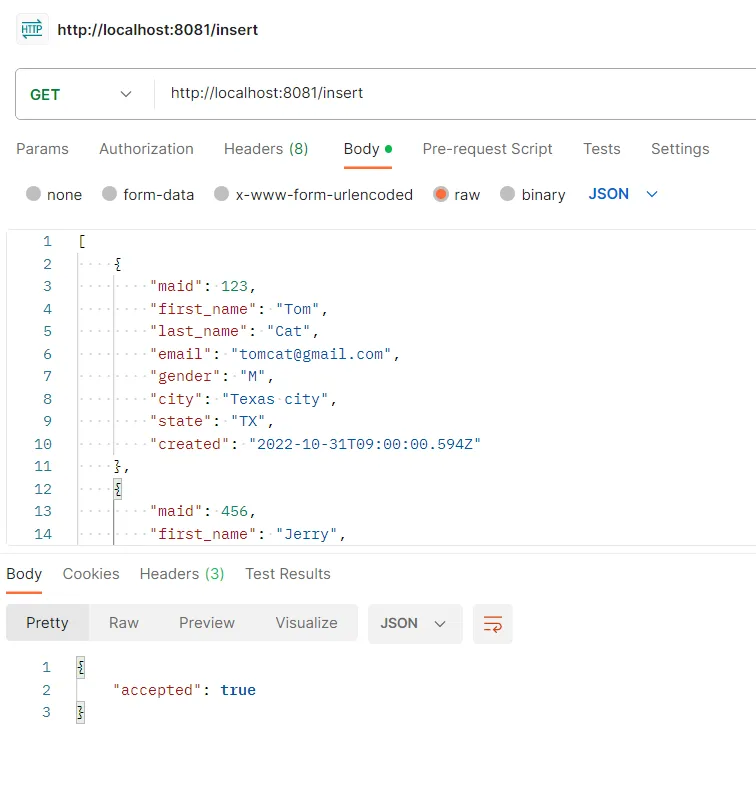Open the response Headers (3) tab
The image size is (756, 785).
[182, 574]
